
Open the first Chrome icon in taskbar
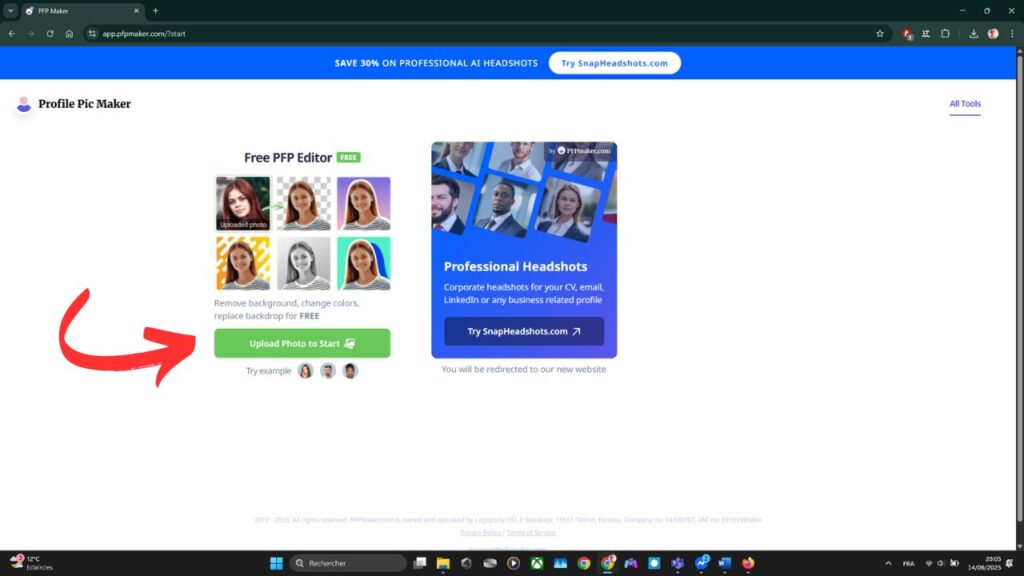(584, 563)
